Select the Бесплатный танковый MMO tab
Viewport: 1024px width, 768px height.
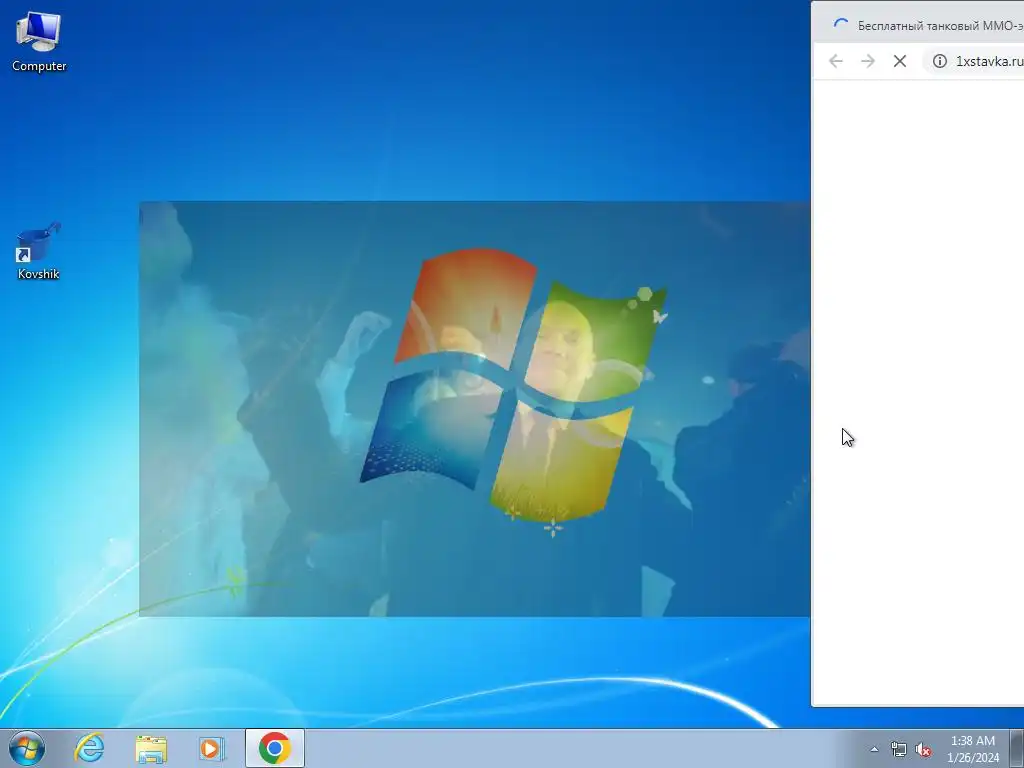point(922,25)
